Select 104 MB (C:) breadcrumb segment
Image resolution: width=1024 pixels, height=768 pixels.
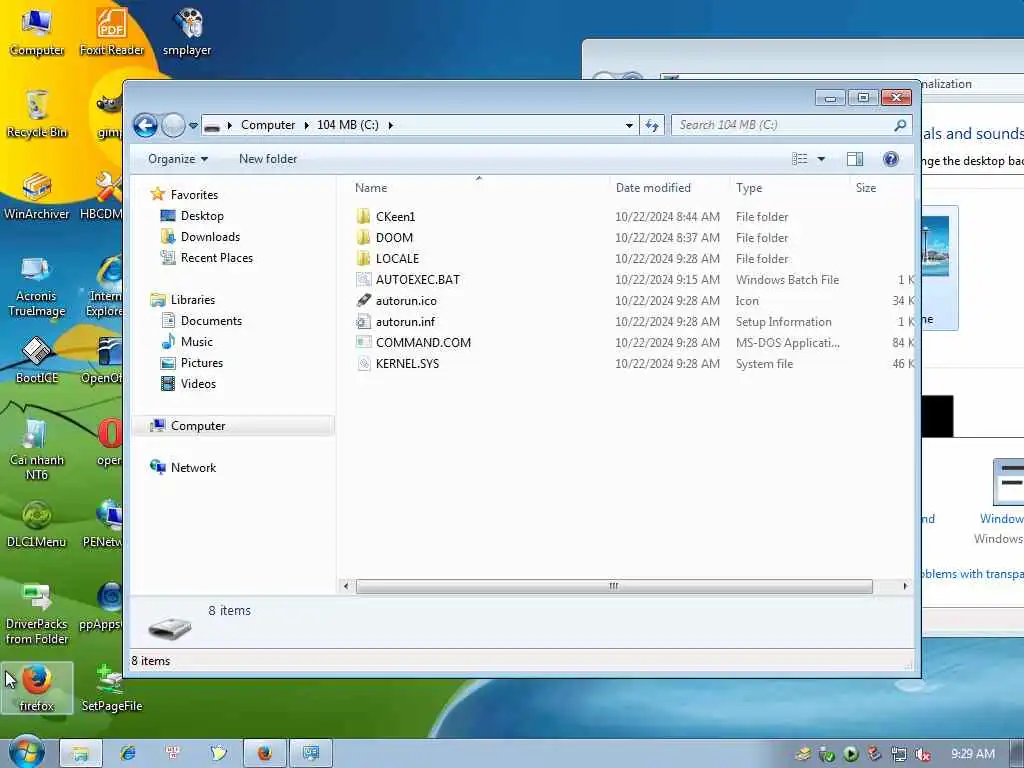point(347,125)
